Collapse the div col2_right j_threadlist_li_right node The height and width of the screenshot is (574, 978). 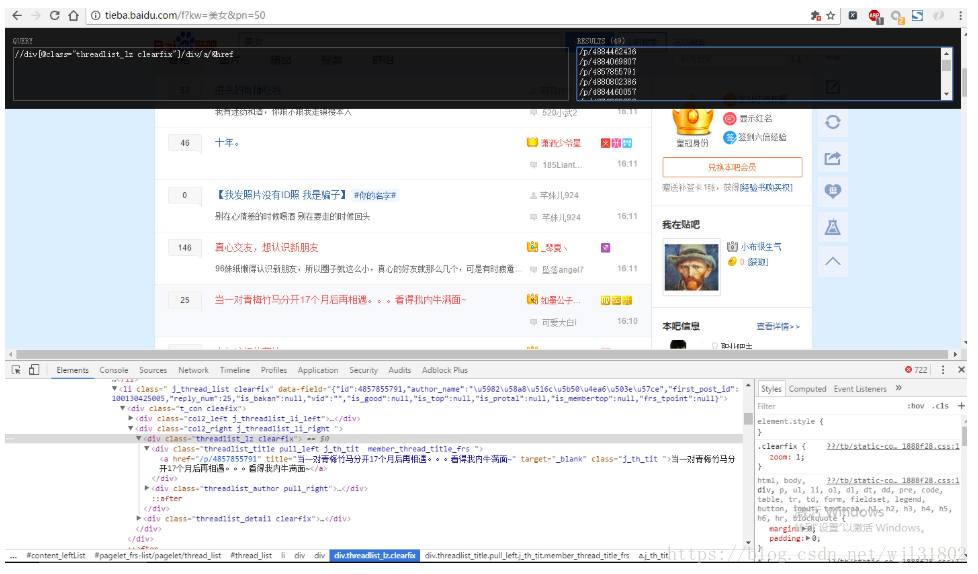coord(131,429)
